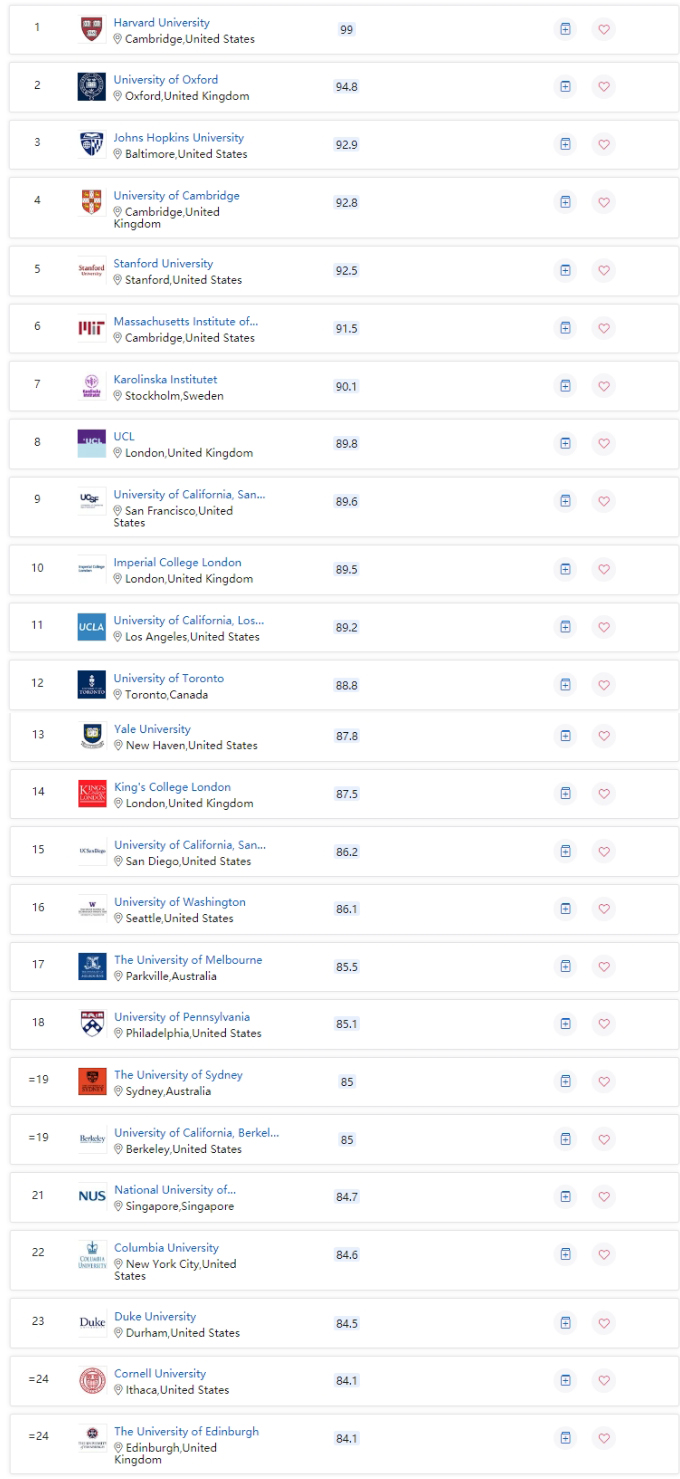Click the 90.1 score for Karolinska

[346, 387]
